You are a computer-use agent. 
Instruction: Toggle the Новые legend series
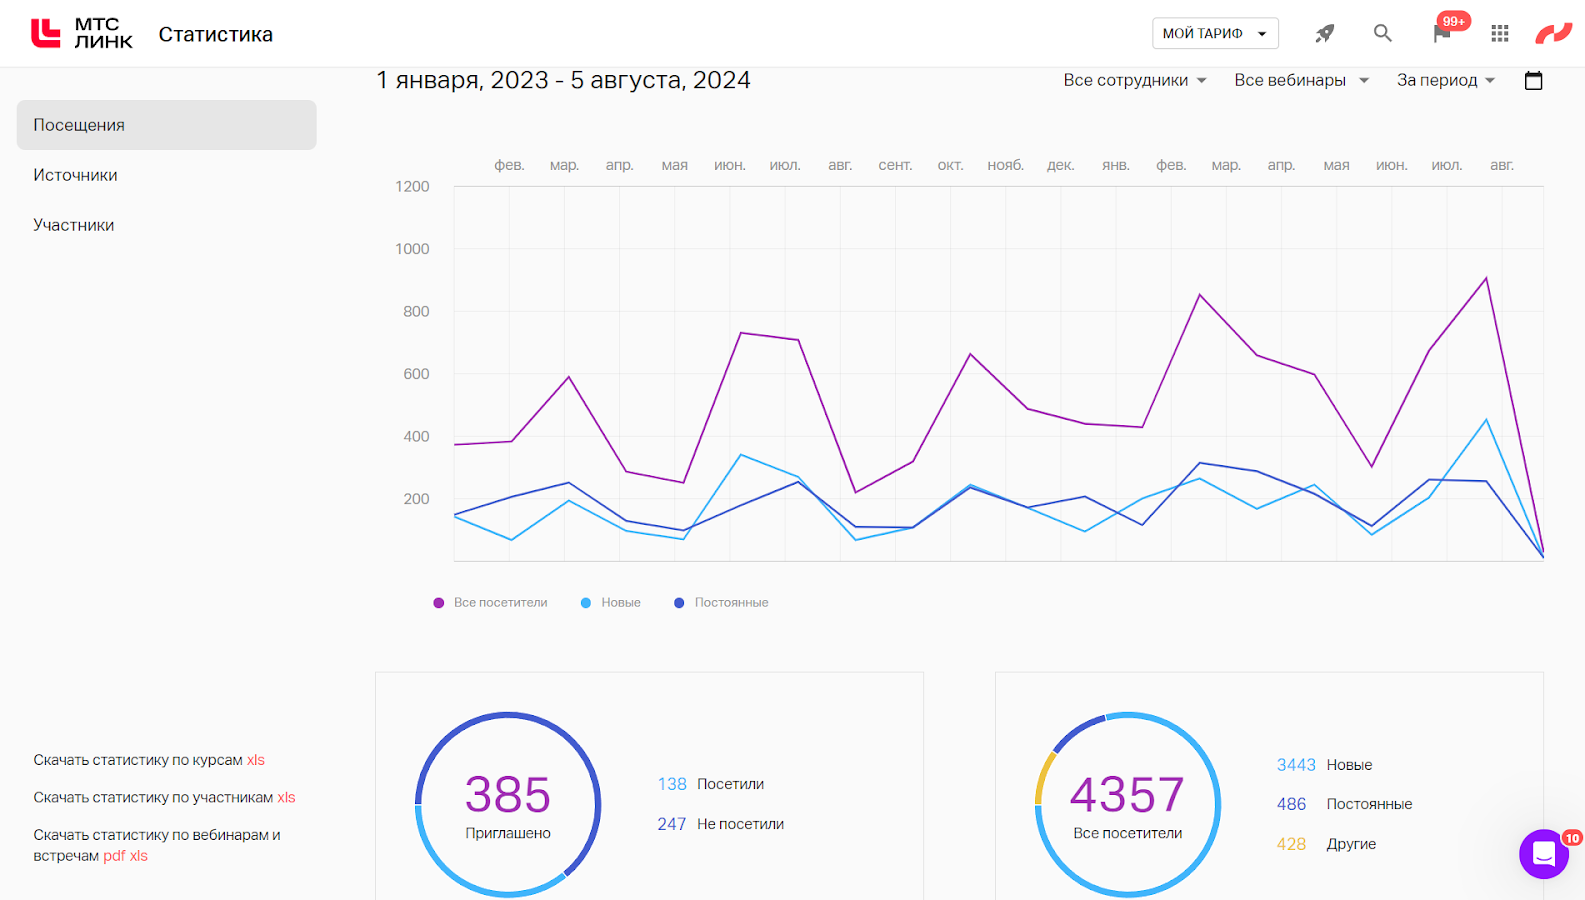(x=611, y=603)
